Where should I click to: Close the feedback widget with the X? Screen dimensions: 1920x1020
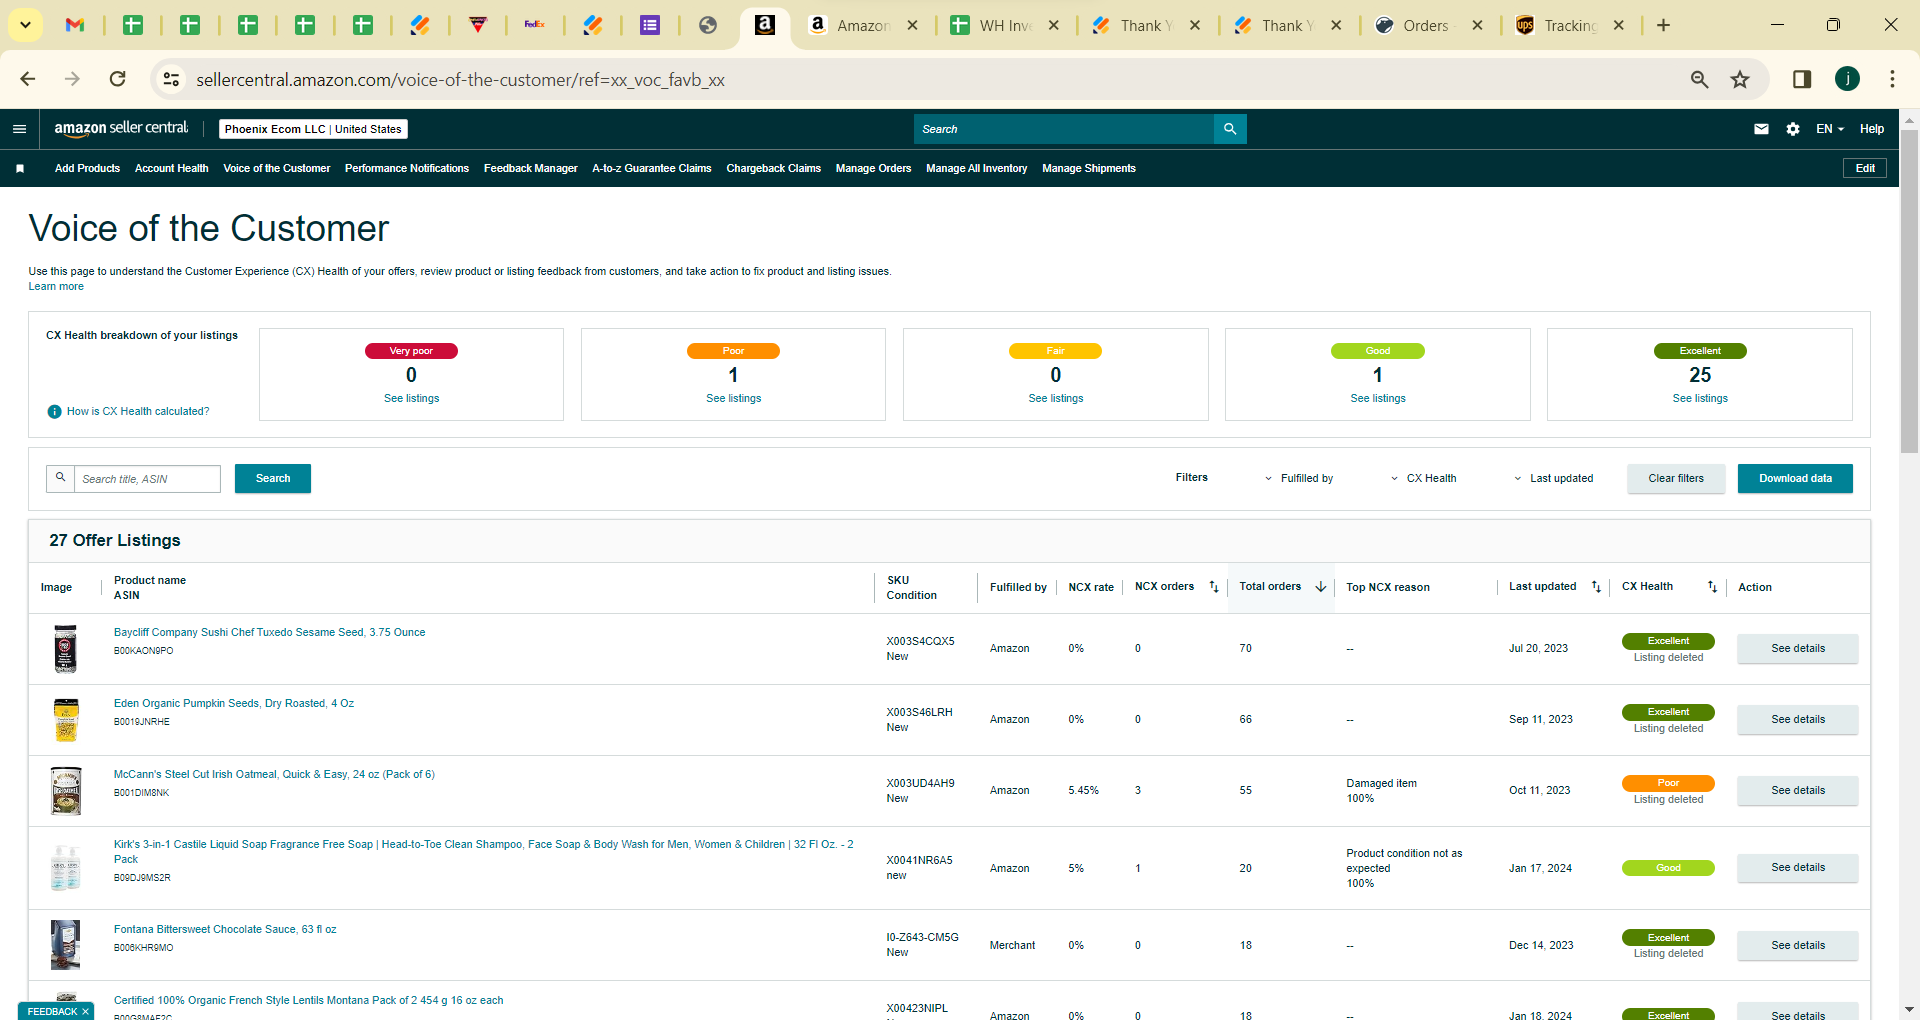coord(85,1011)
